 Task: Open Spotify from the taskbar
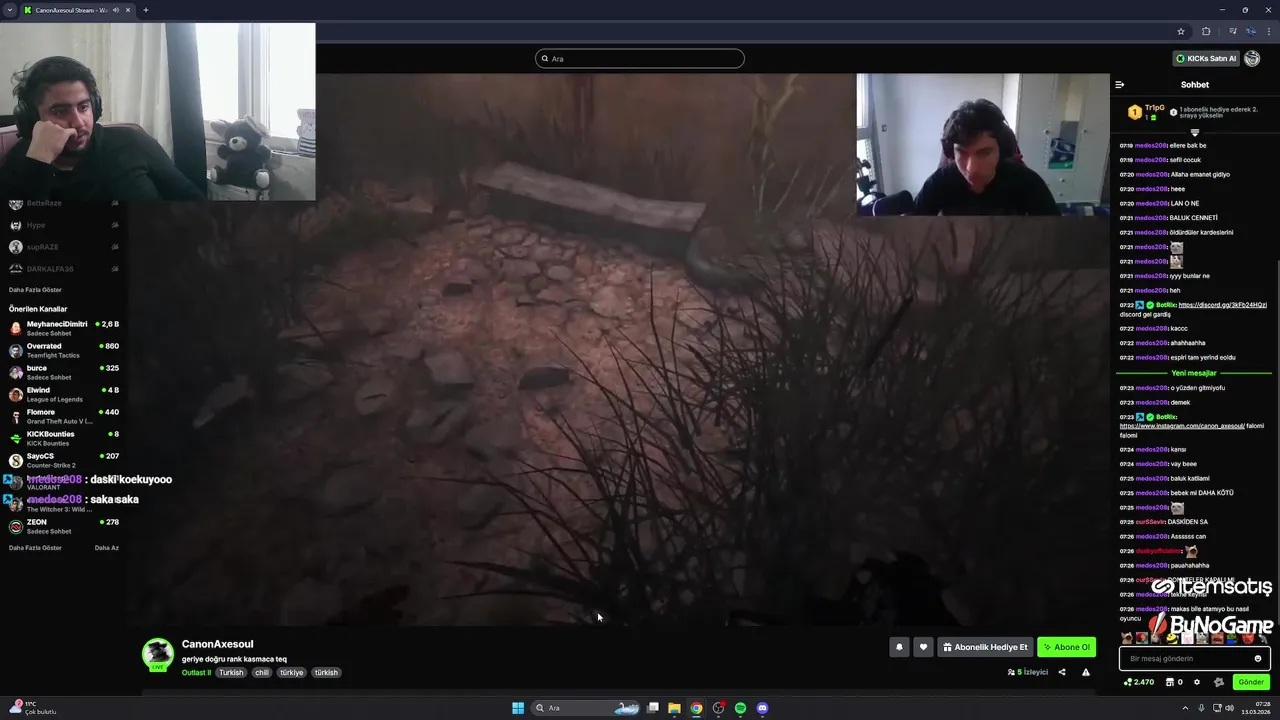tap(740, 708)
